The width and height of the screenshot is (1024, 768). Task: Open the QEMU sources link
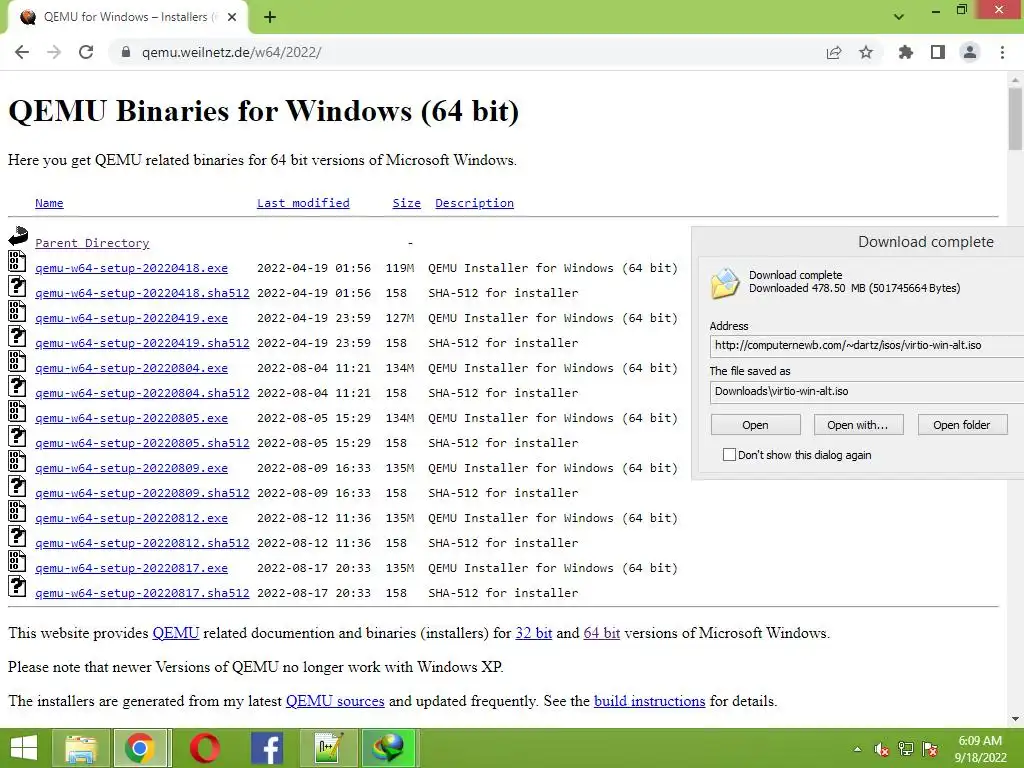pos(335,701)
